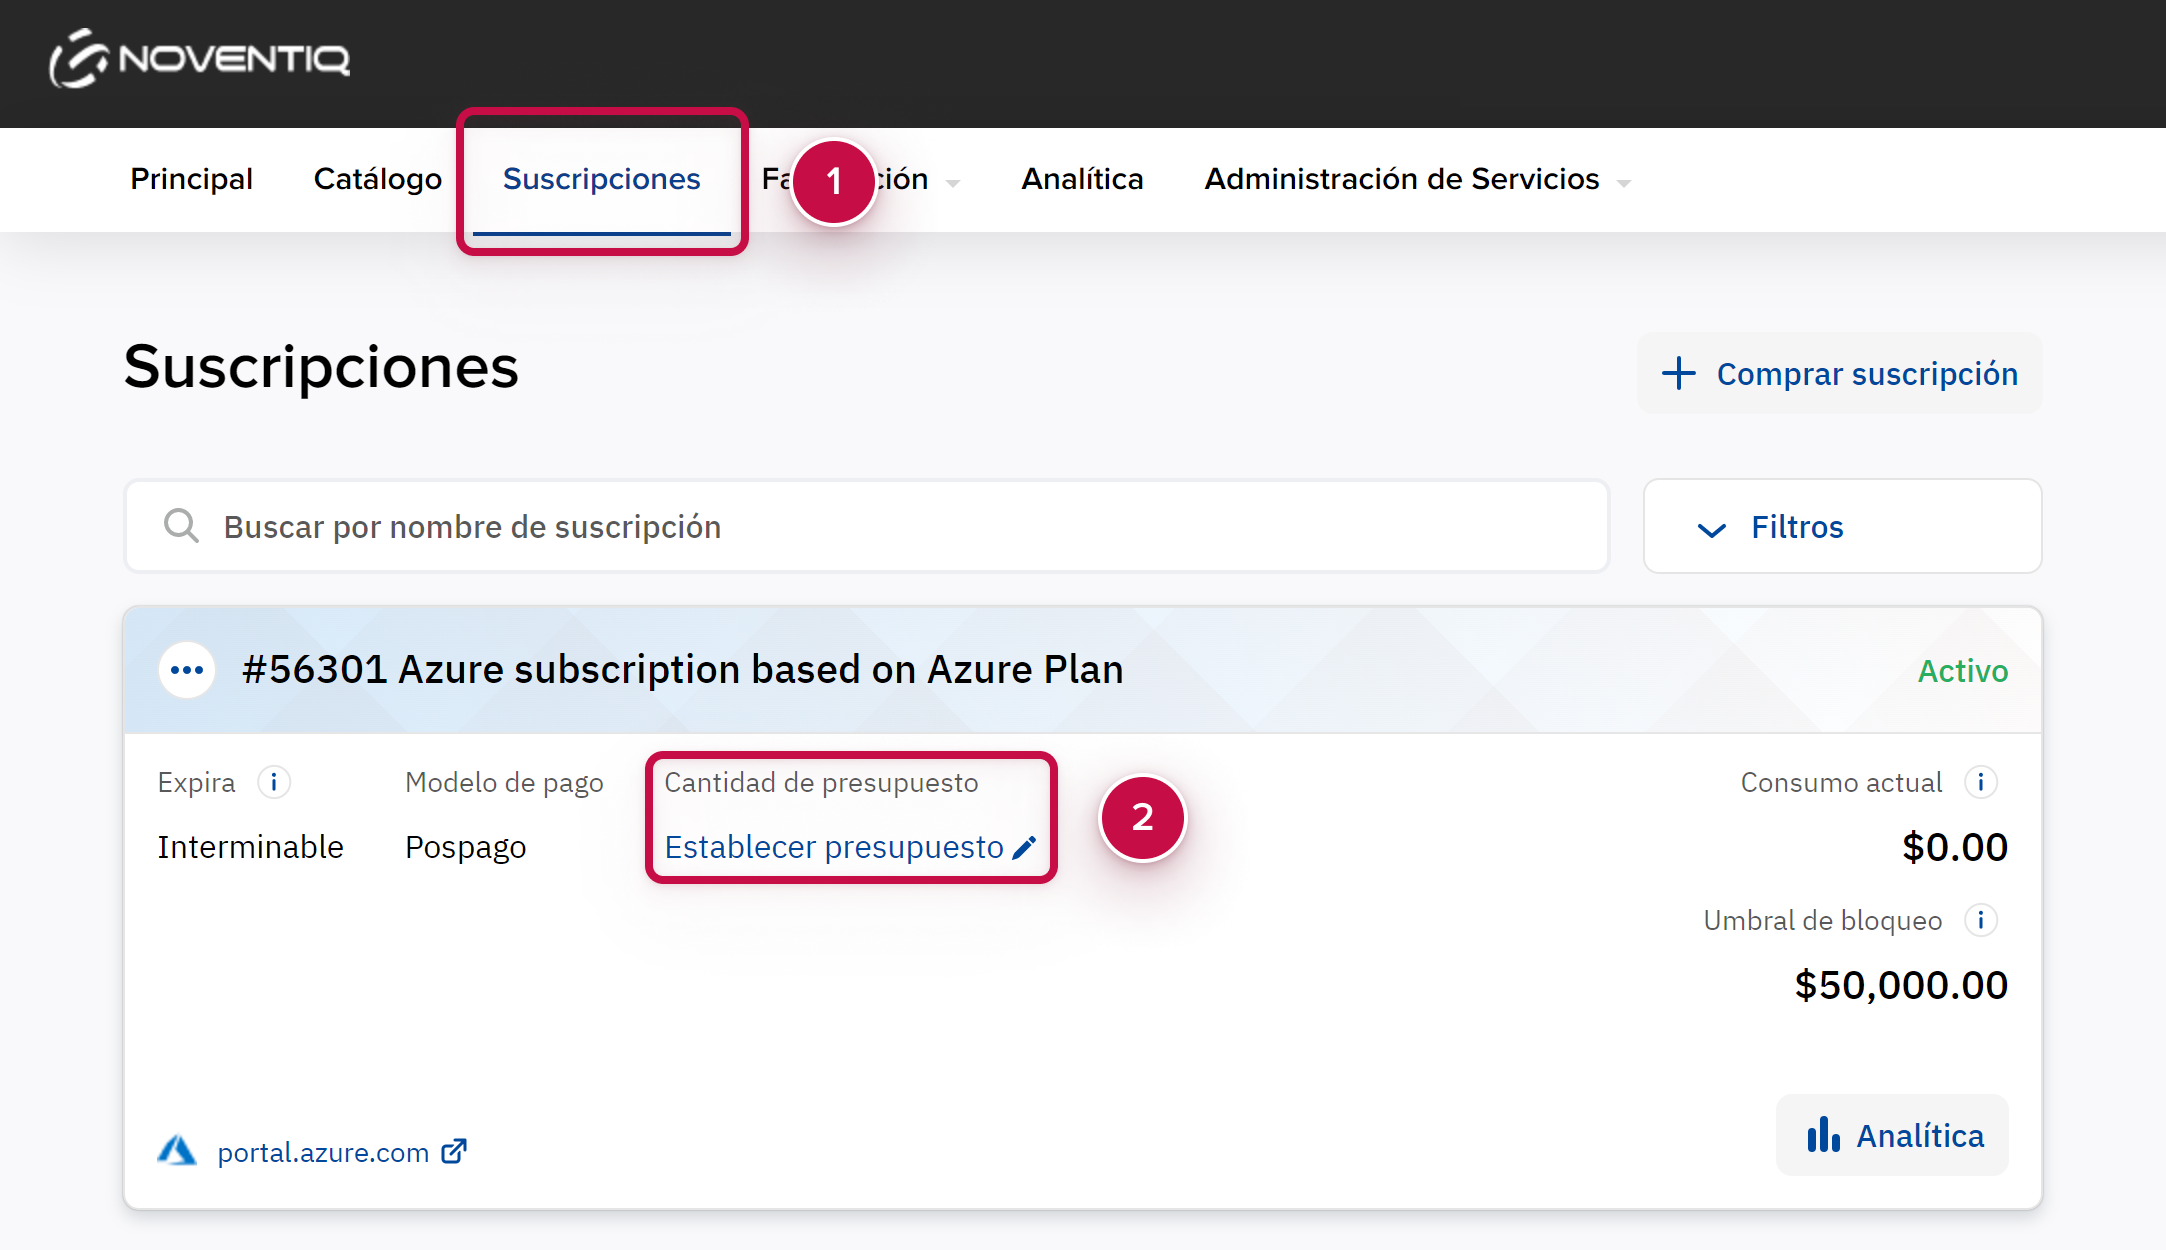This screenshot has width=2166, height=1250.
Task: Click the external link icon beside portal.azure.com
Action: click(454, 1152)
